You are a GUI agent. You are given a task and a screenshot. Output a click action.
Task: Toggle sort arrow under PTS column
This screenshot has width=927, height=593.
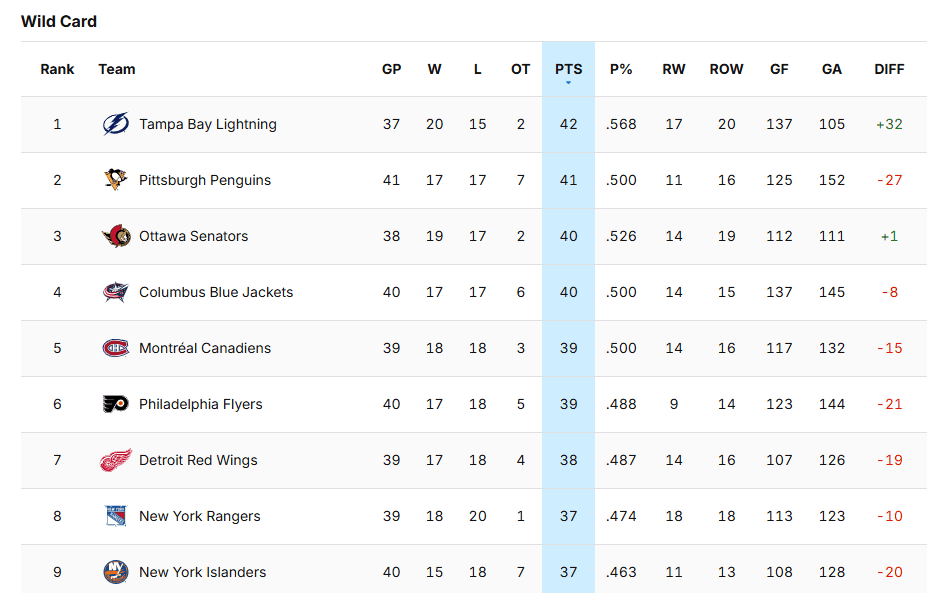568,83
